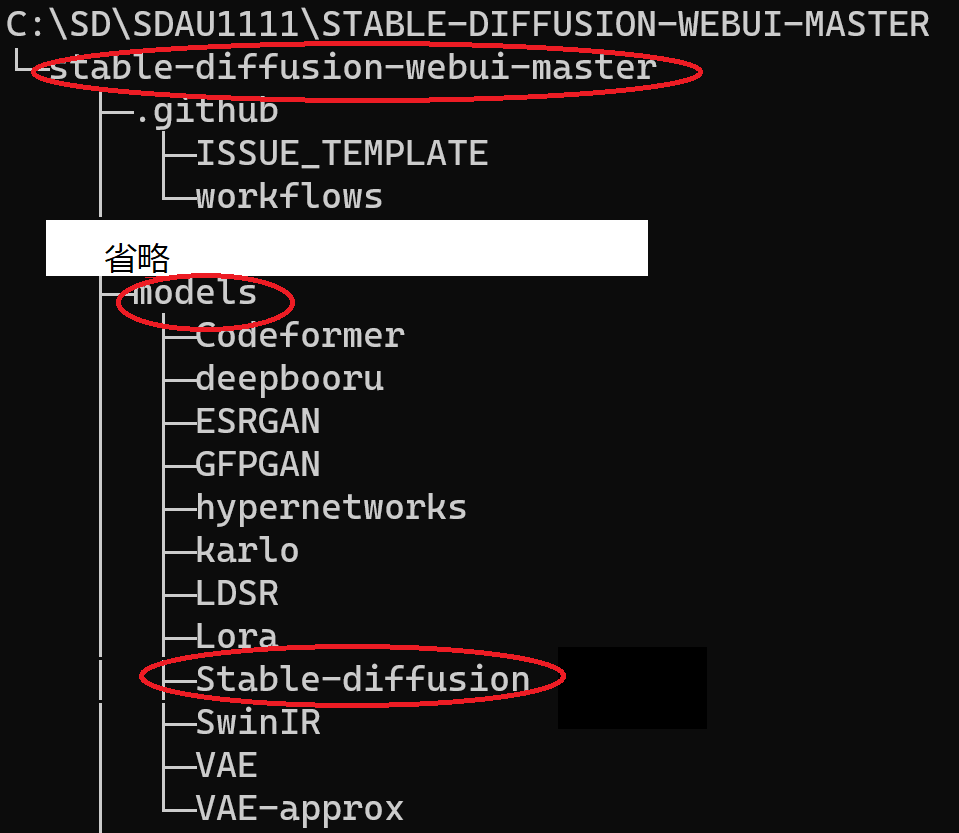959x833 pixels.
Task: Click the hypernetworks folder
Action: click(x=331, y=508)
